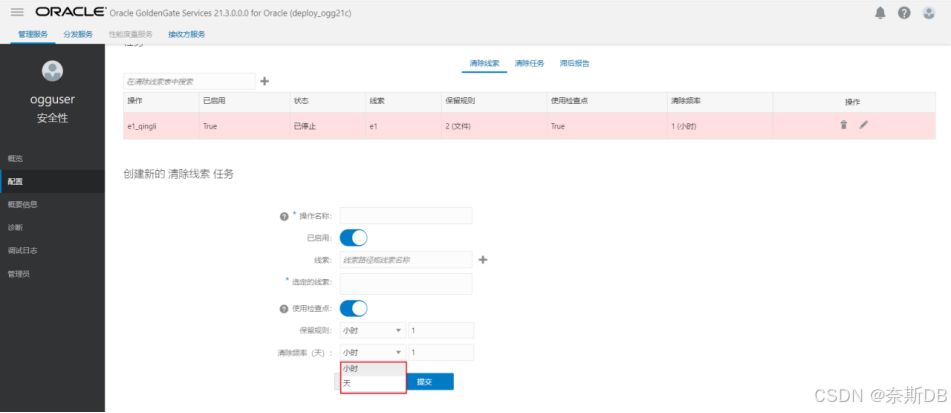Click the plus icon beside the search box
The image size is (951, 413).
tap(265, 81)
